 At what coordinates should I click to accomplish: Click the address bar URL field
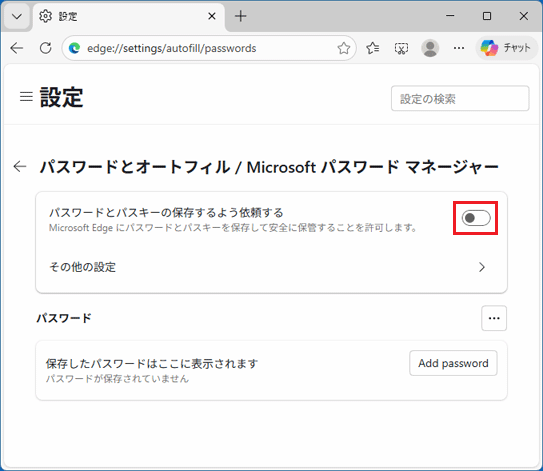point(209,48)
